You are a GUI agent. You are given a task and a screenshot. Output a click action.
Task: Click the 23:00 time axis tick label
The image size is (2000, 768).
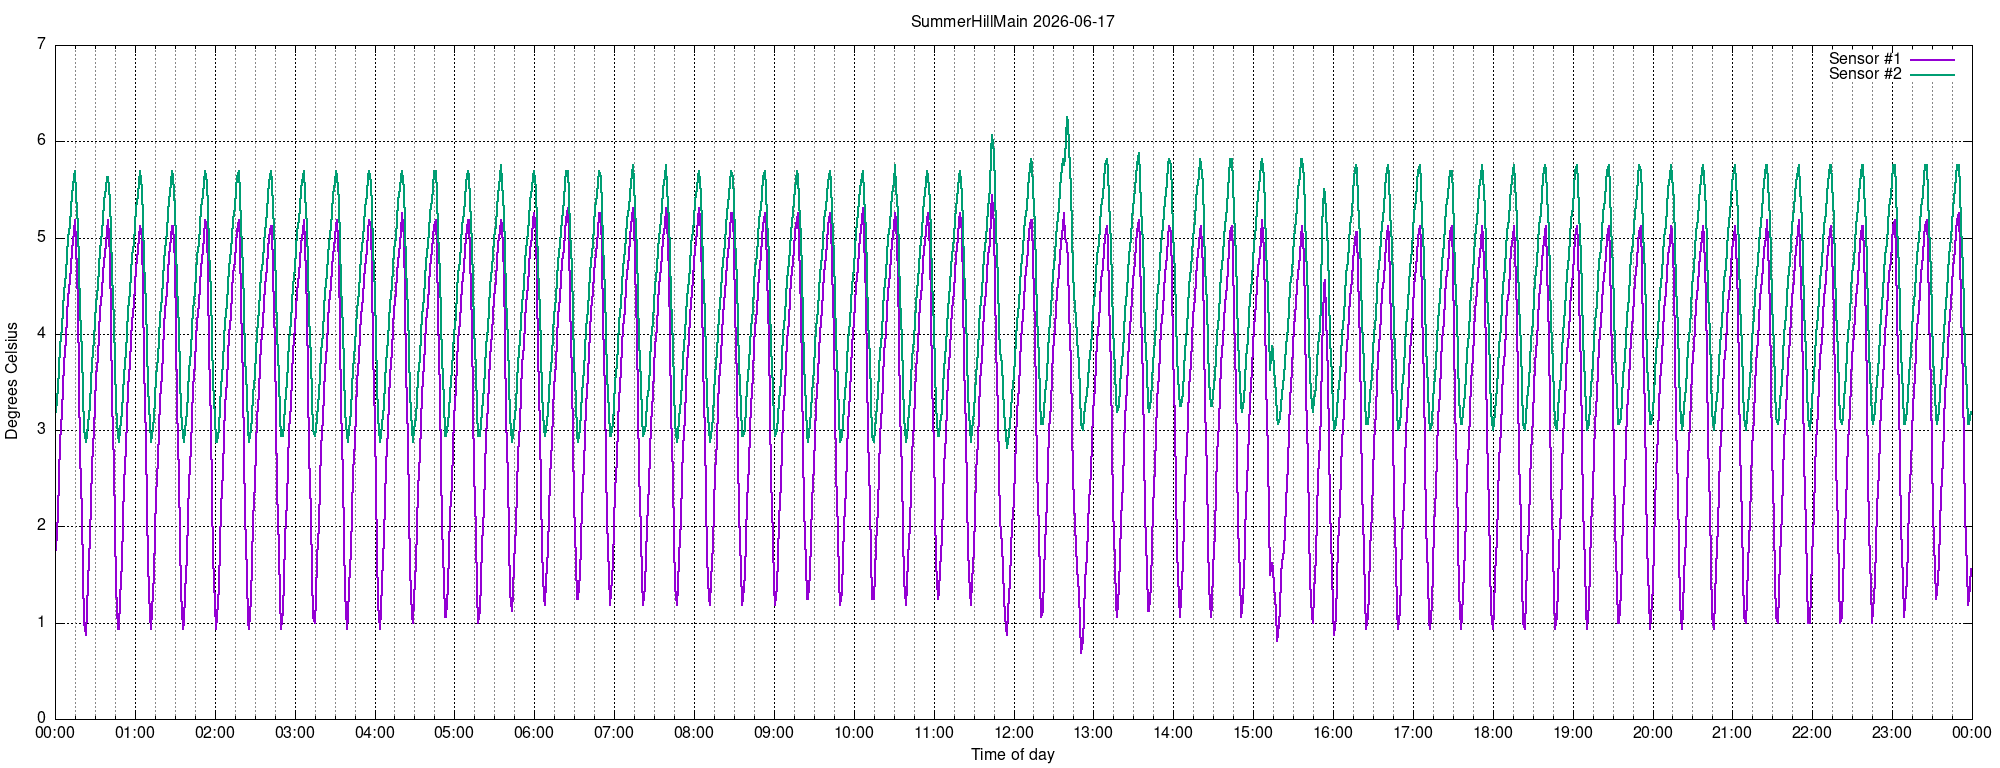coord(1892,733)
